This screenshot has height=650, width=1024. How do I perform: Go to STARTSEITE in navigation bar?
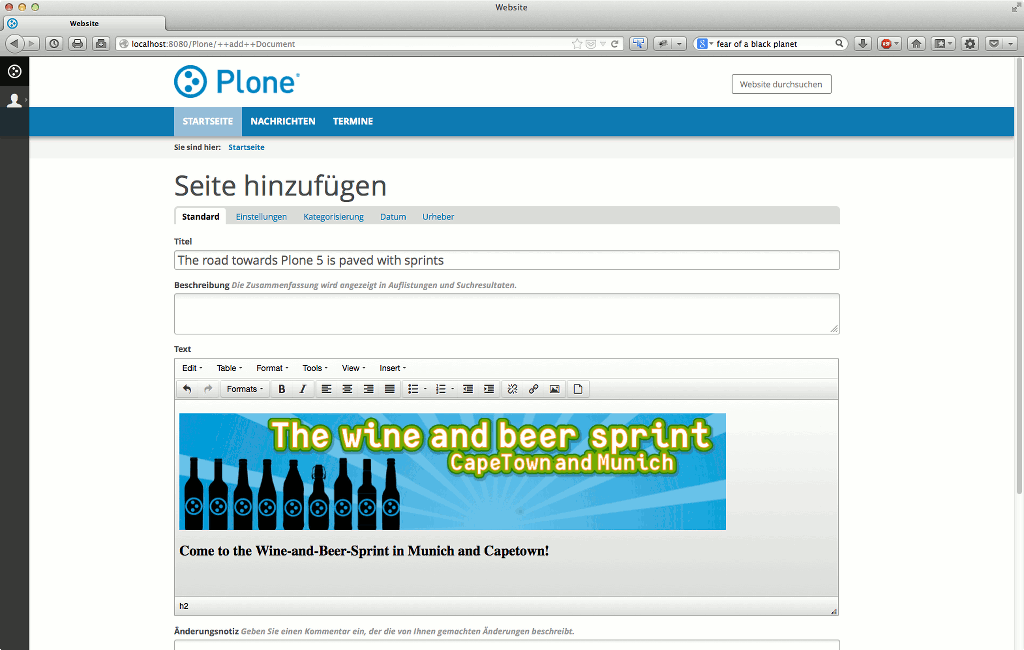pos(208,122)
